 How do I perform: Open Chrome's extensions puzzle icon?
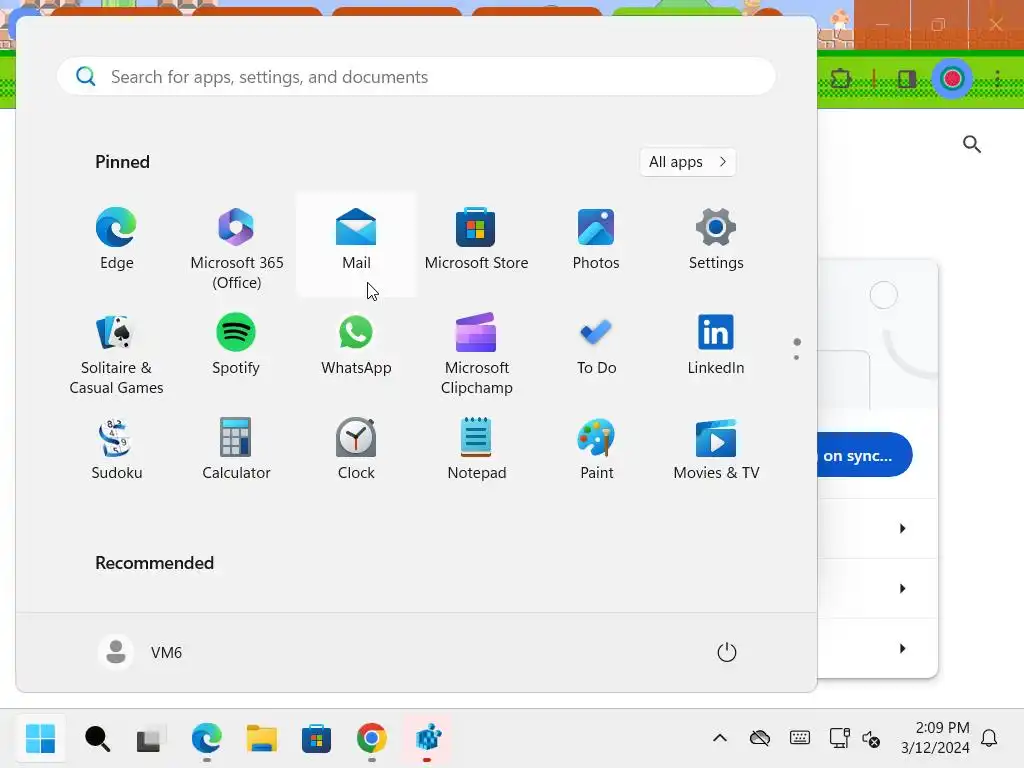840,79
